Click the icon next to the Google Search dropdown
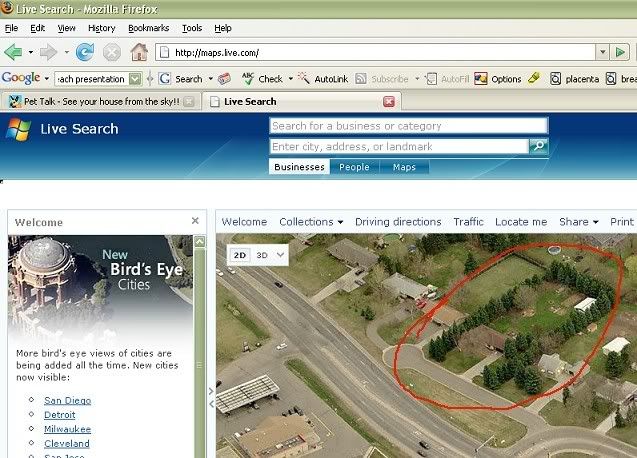The width and height of the screenshot is (637, 458). 224,78
